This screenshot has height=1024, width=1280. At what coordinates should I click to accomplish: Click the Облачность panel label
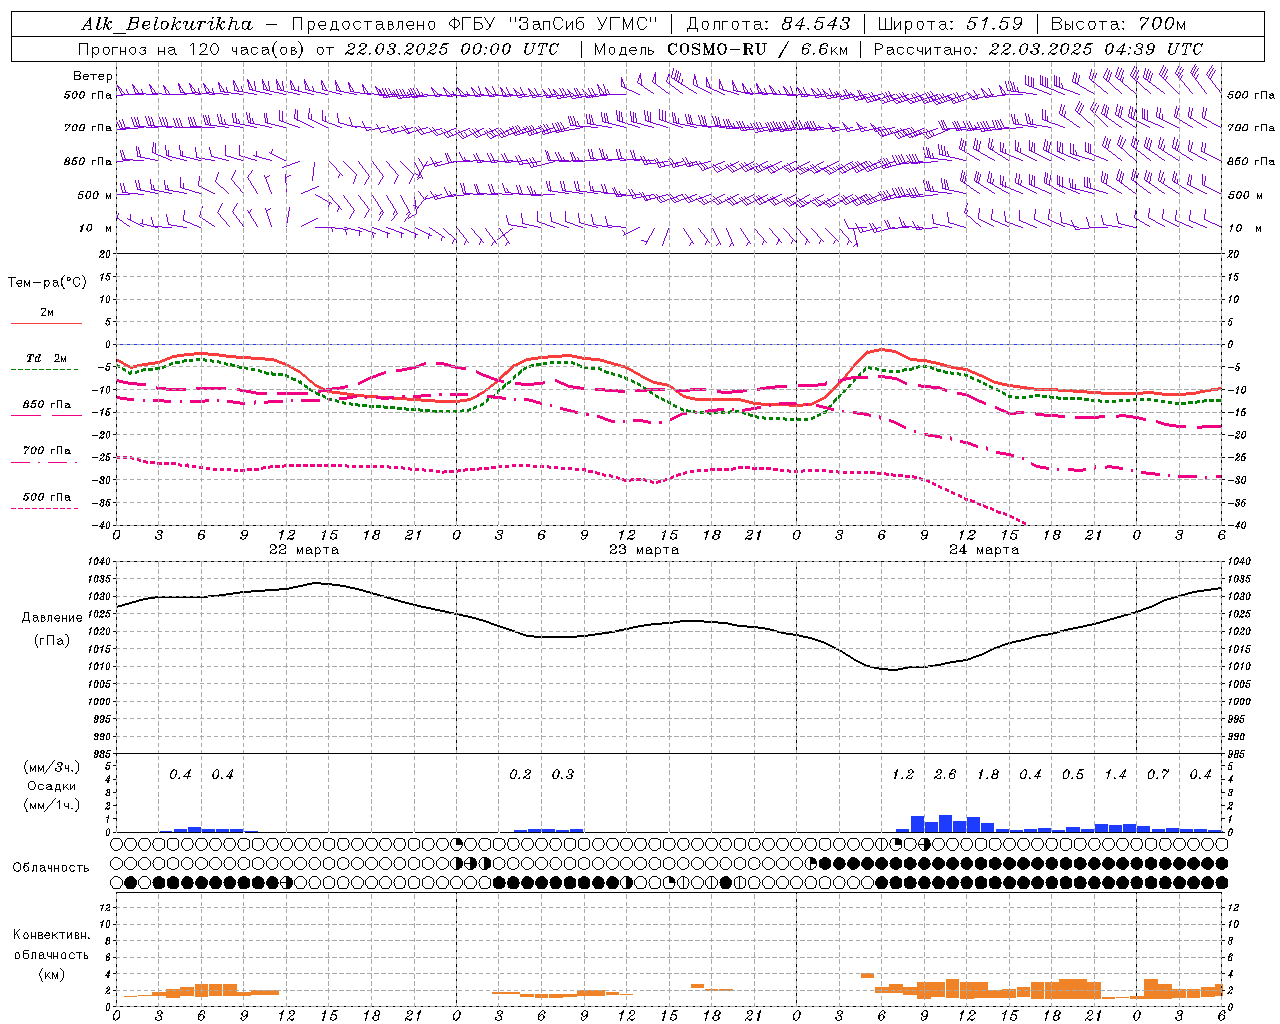(51, 868)
